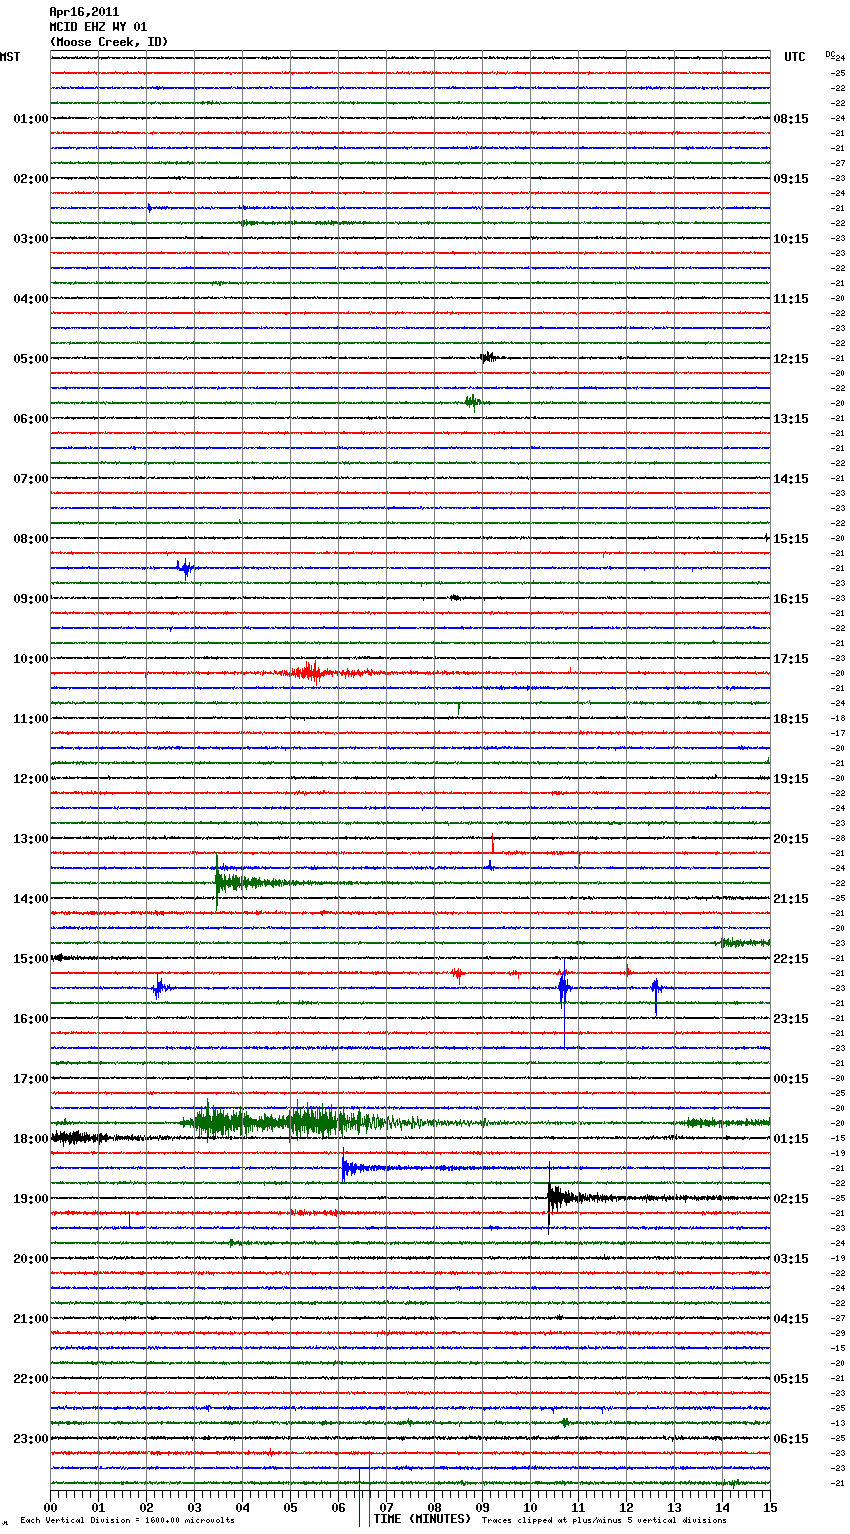Click the "08" minute tick on bottom axis
Screen dimensions: 850x1534
435,1506
